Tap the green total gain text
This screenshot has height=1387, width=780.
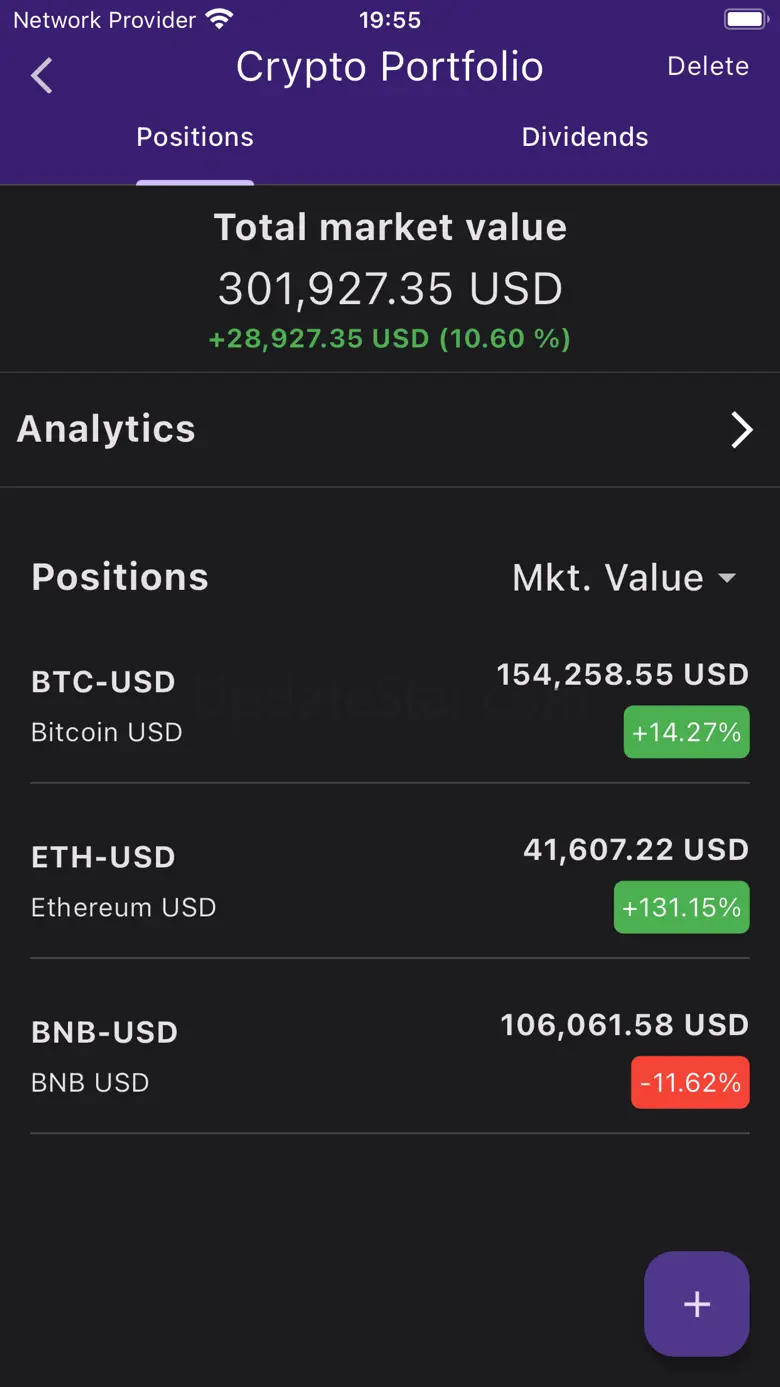pos(390,339)
